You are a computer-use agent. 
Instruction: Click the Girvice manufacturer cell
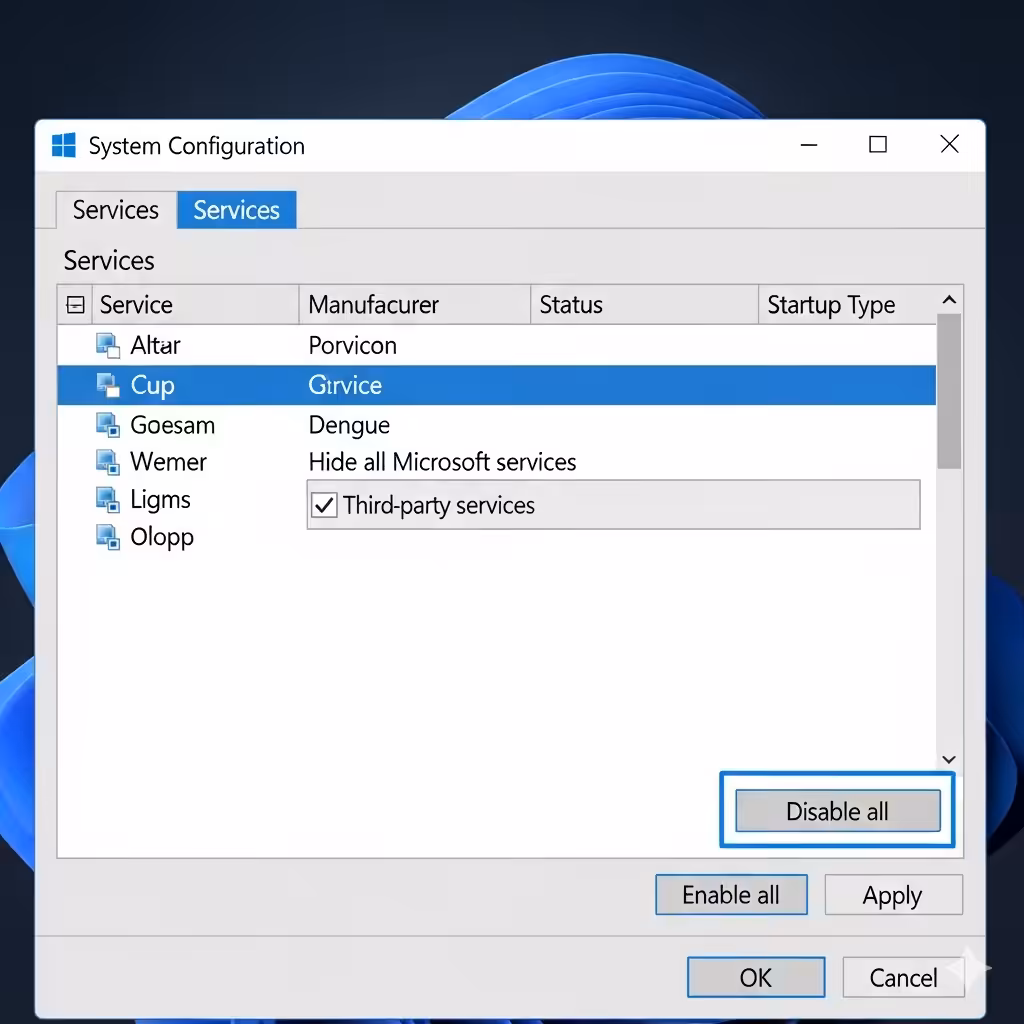tap(345, 385)
